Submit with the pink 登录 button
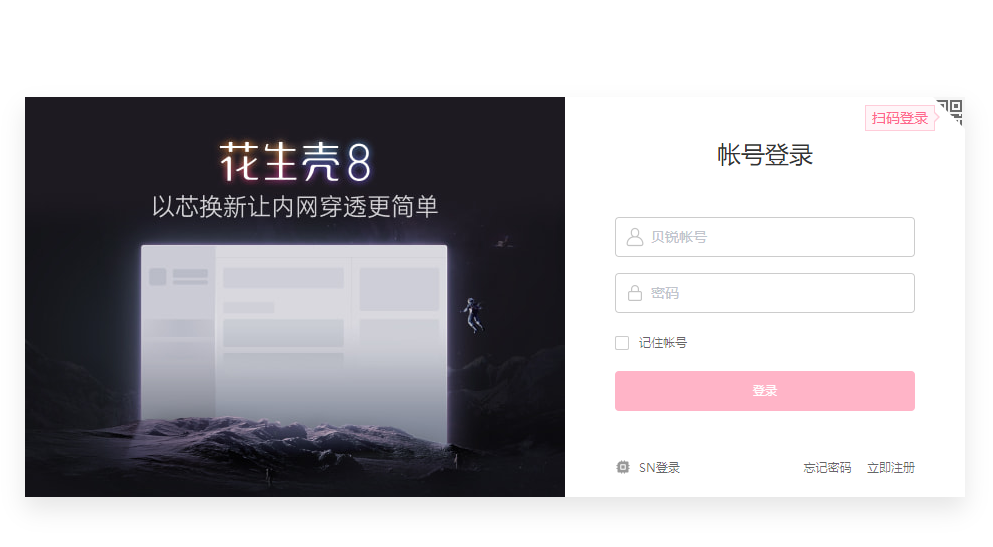This screenshot has height=547, width=993. click(x=764, y=391)
